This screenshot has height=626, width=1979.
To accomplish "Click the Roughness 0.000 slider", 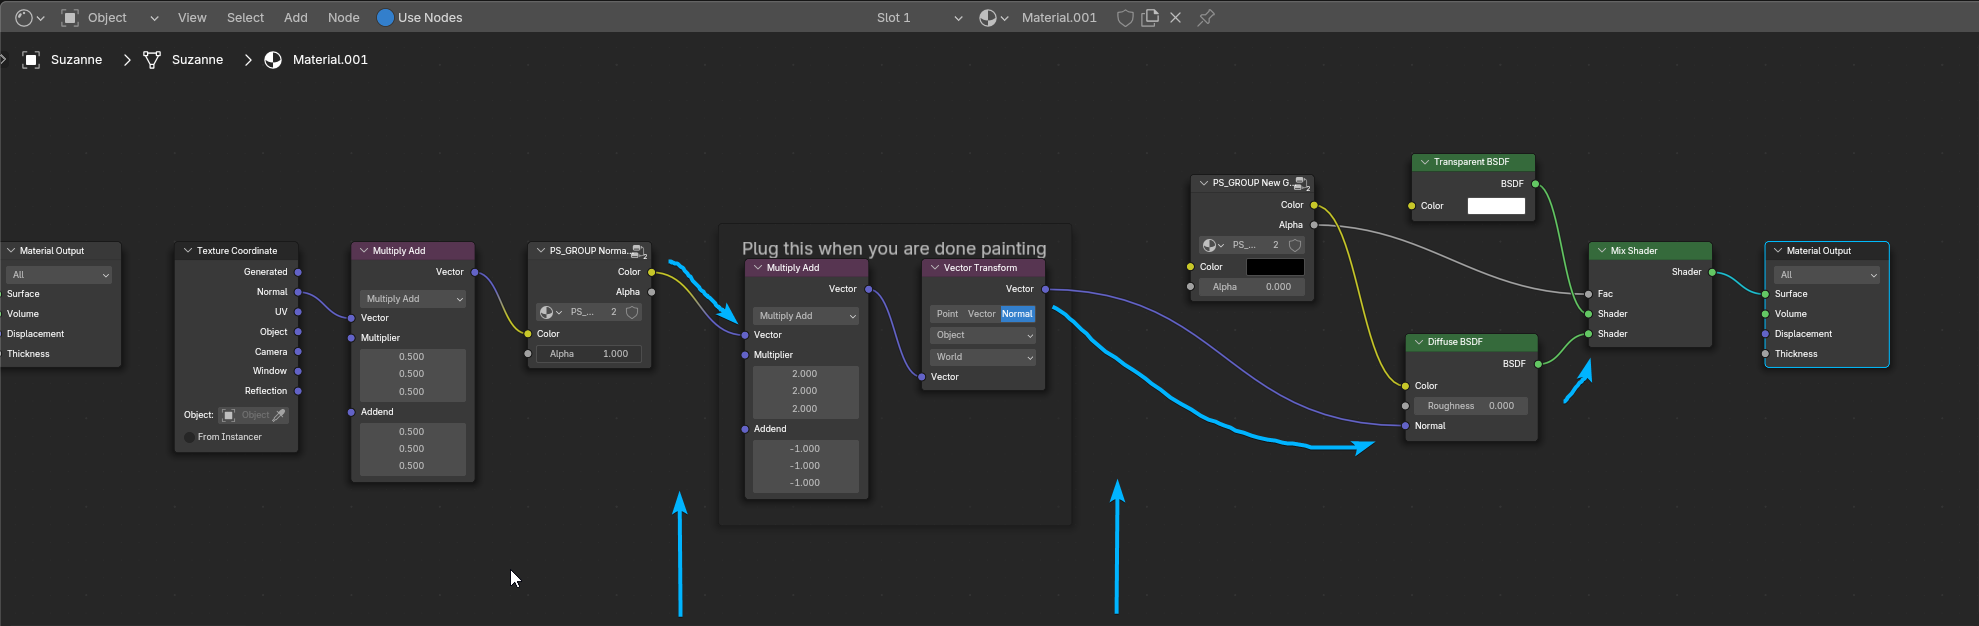I will [x=1471, y=406].
